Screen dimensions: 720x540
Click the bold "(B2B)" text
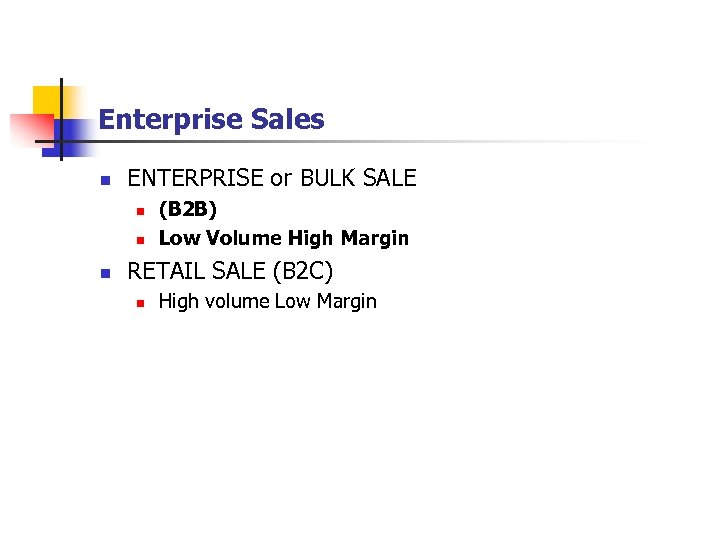tap(187, 210)
